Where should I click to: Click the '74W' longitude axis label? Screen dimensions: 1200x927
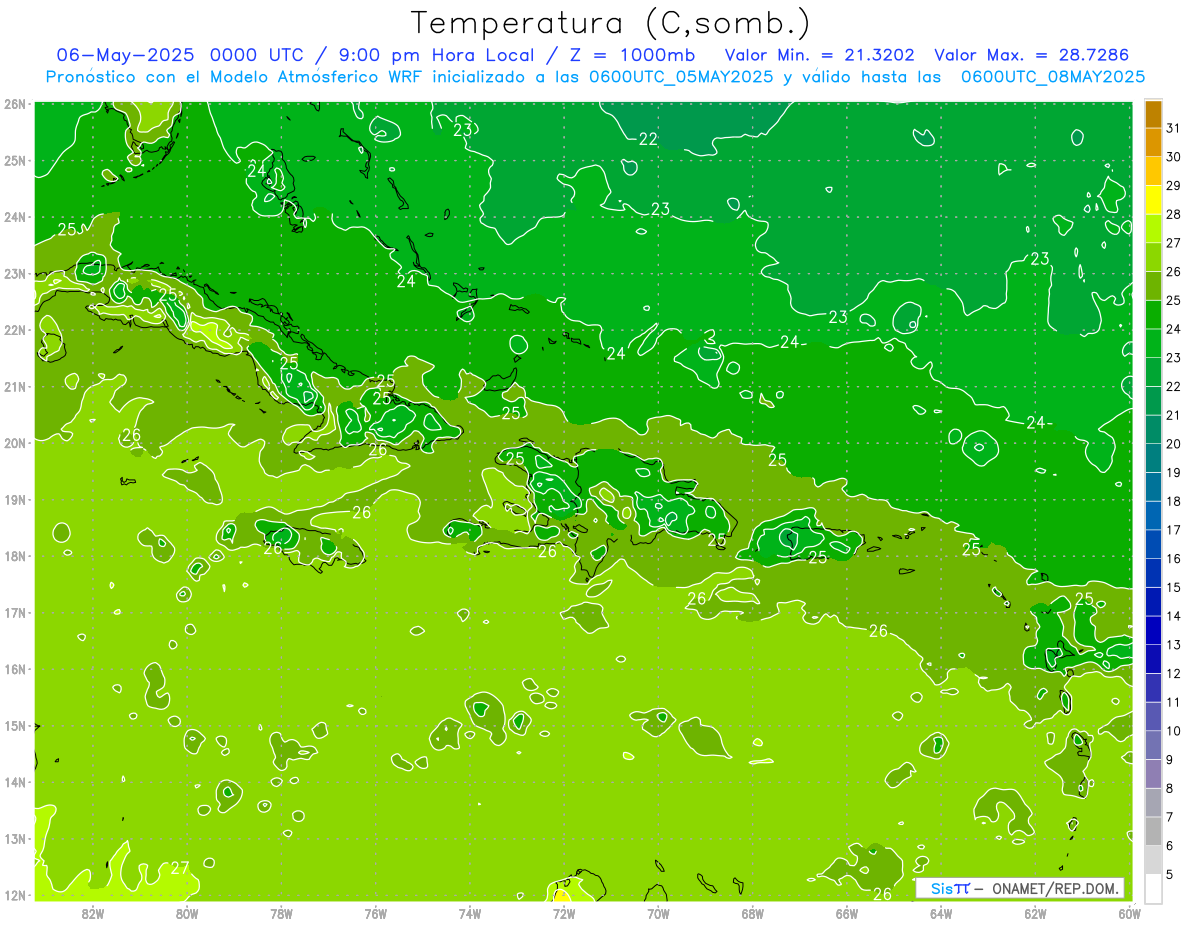tap(469, 913)
